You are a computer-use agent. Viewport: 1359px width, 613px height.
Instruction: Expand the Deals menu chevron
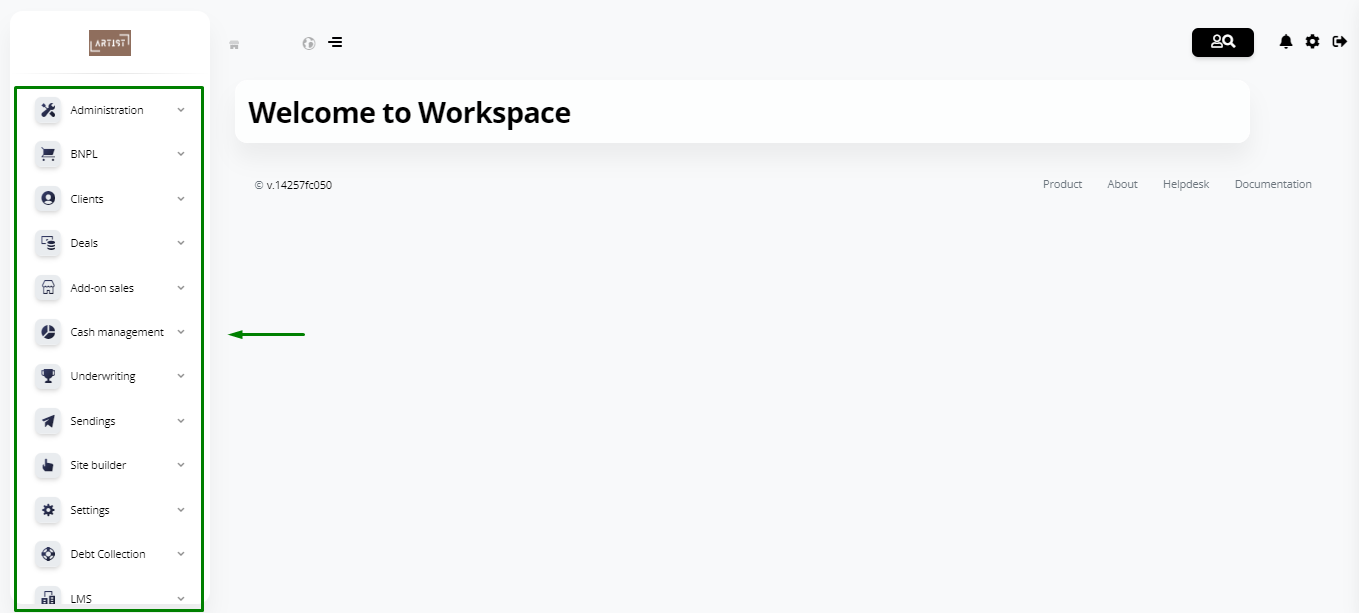click(181, 243)
